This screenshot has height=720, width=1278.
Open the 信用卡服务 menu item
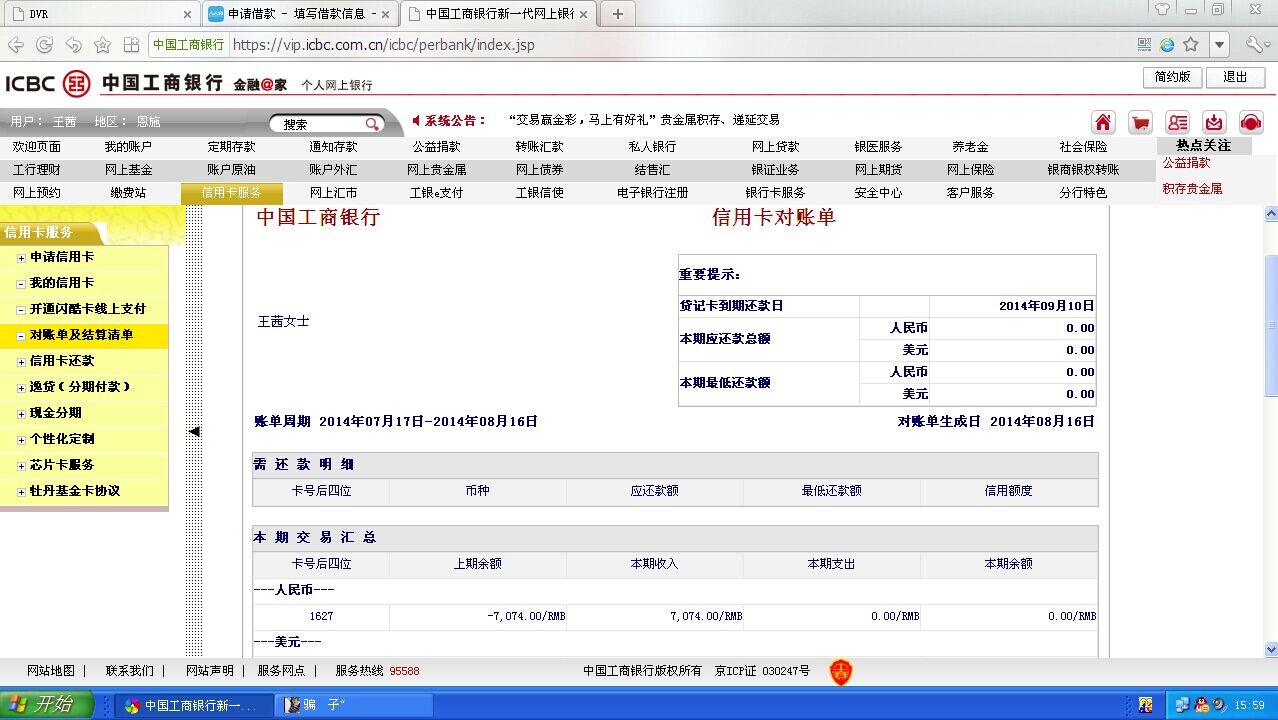[231, 193]
